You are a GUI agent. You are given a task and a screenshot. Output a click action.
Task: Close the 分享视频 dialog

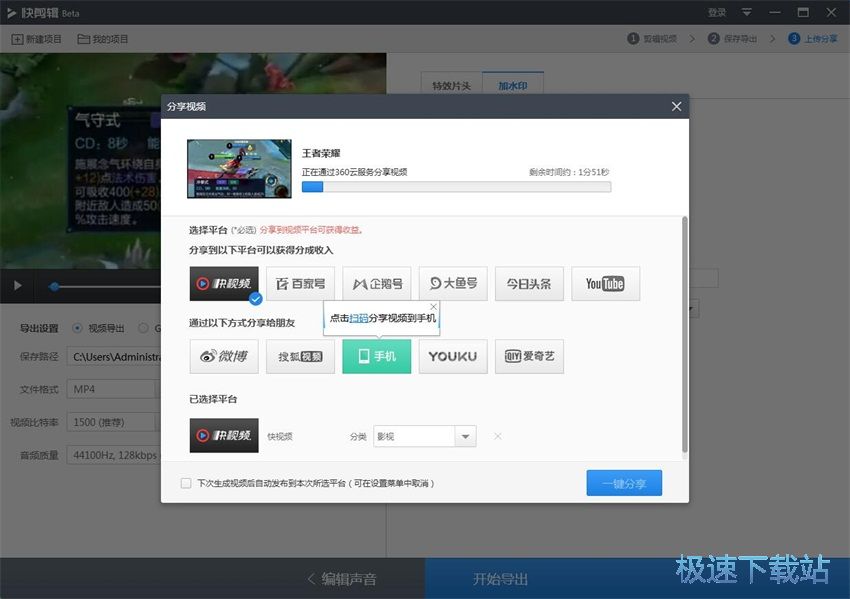[677, 106]
